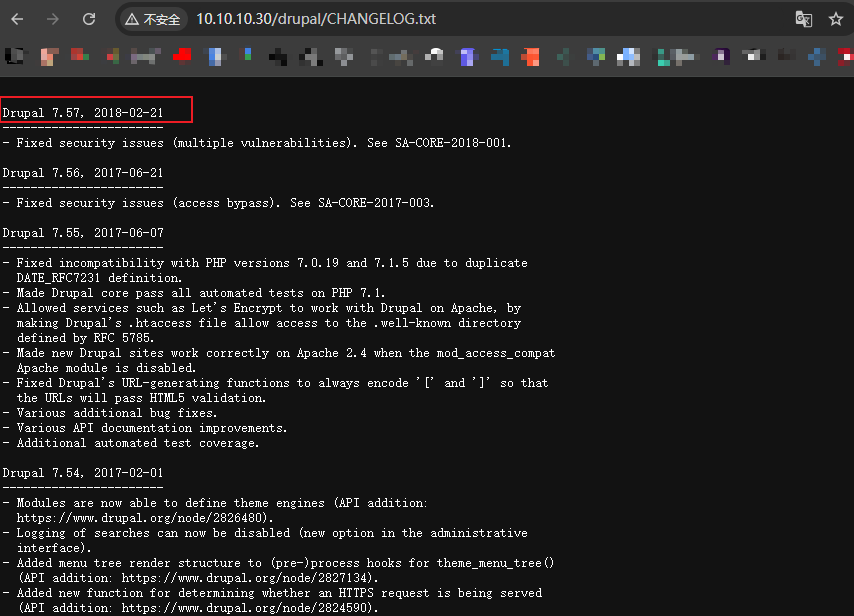Click "Made Drupal core pass all automated tests"
The height and width of the screenshot is (616, 854).
pos(194,292)
